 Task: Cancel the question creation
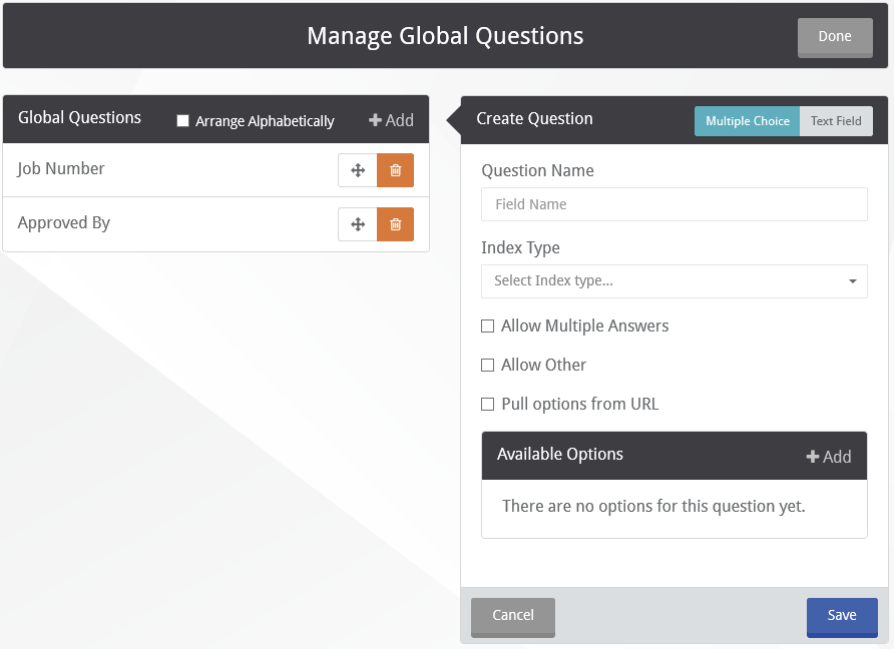pyautogui.click(x=513, y=616)
